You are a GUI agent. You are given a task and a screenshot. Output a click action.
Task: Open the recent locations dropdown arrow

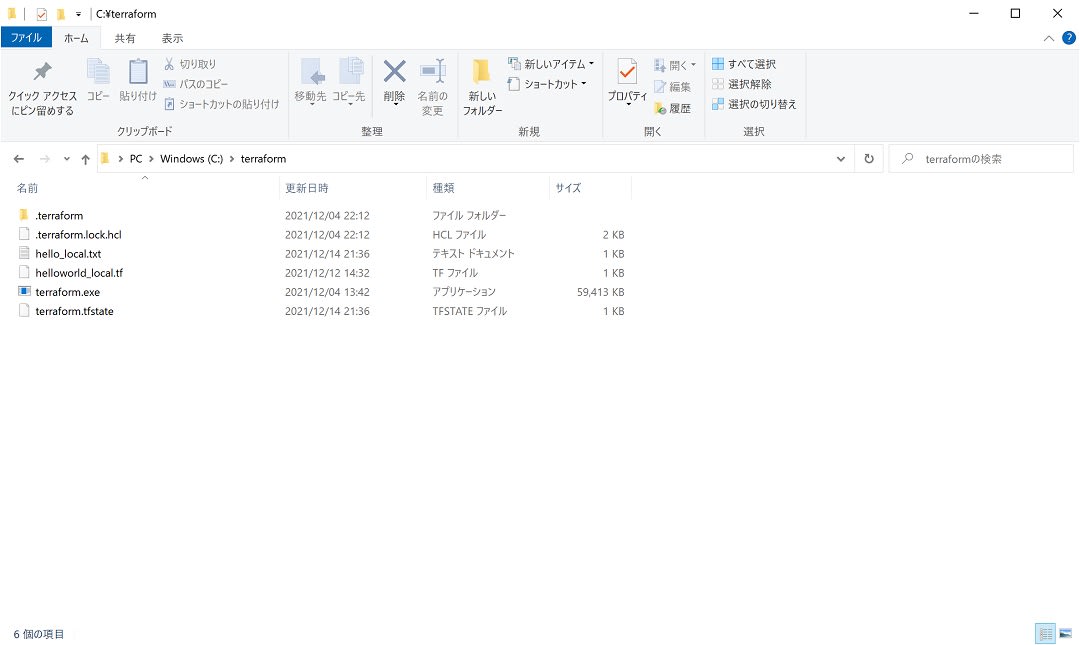(x=66, y=159)
